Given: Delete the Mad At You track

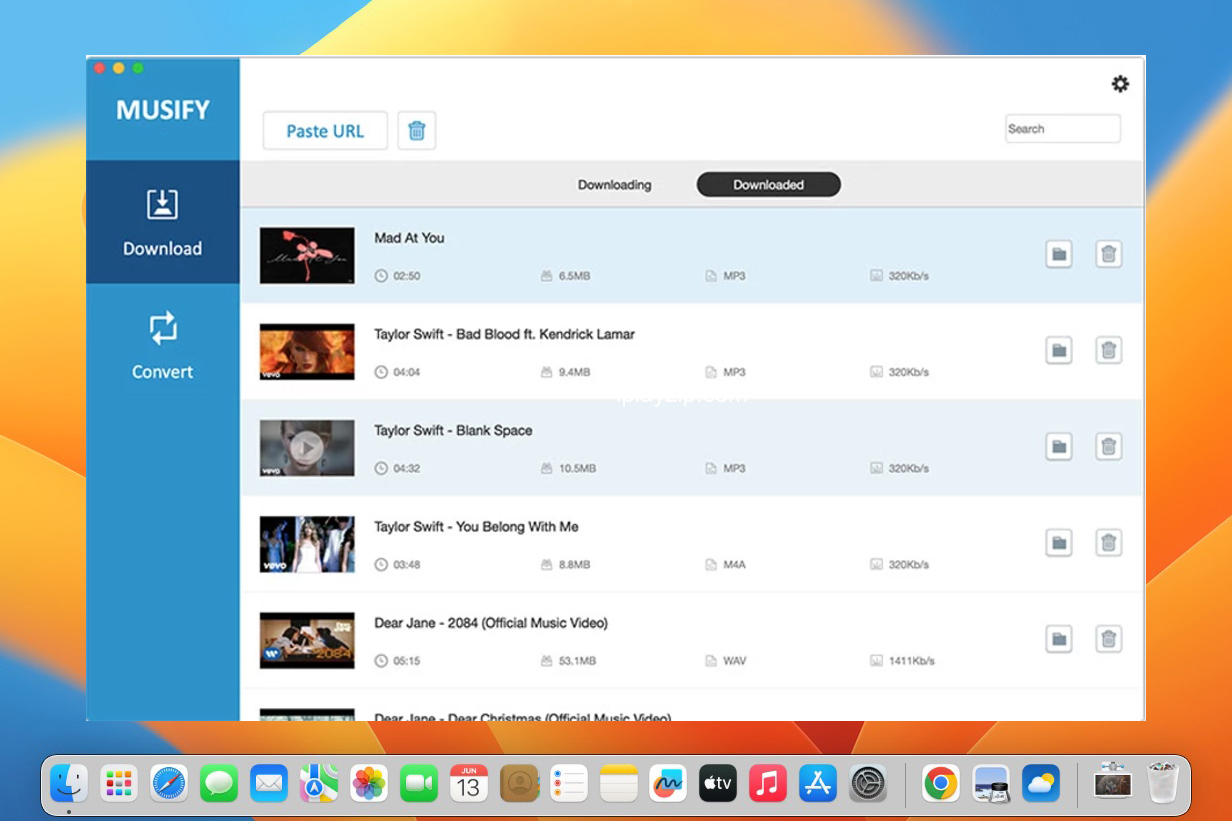Looking at the screenshot, I should [1108, 254].
